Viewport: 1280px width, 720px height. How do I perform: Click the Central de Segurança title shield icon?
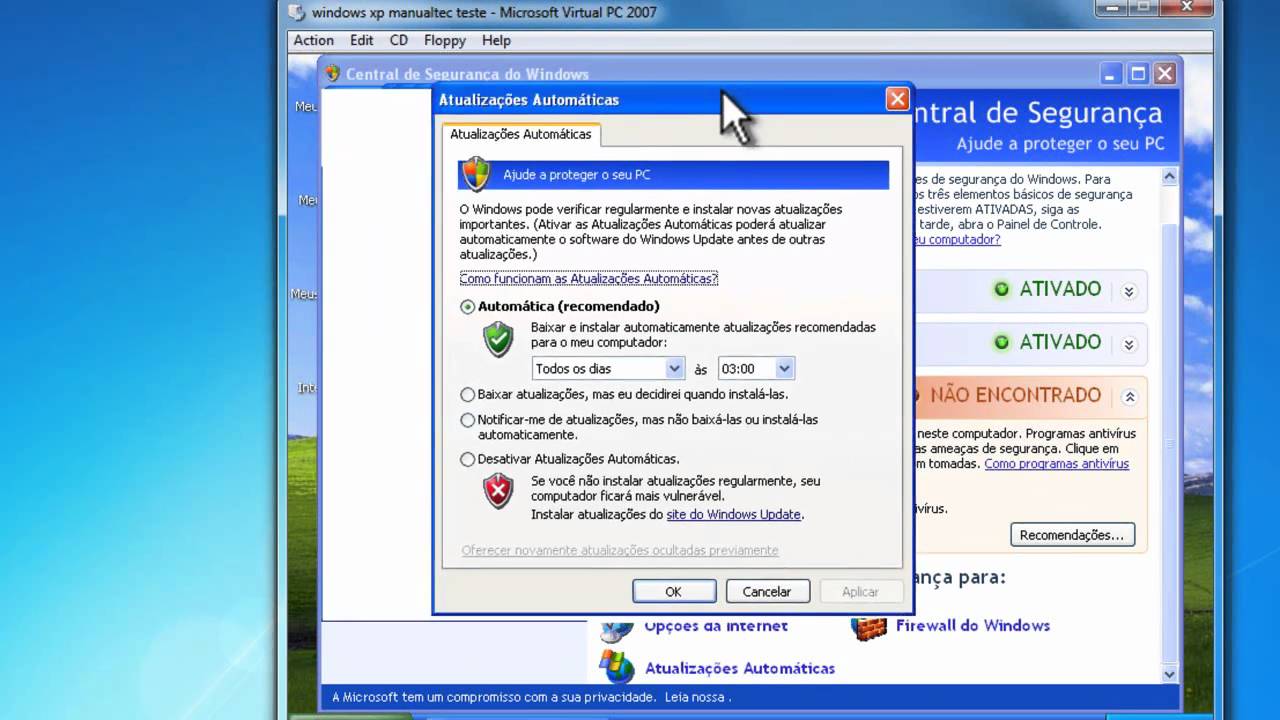332,74
